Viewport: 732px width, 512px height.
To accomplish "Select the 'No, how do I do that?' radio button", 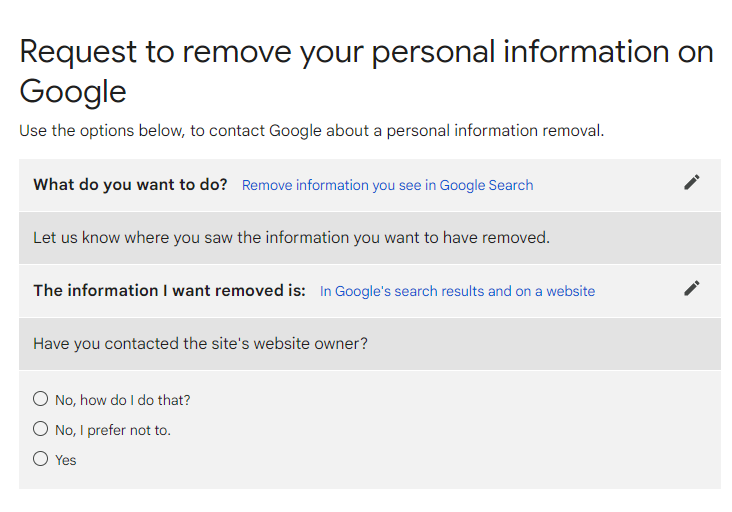I will (40, 399).
